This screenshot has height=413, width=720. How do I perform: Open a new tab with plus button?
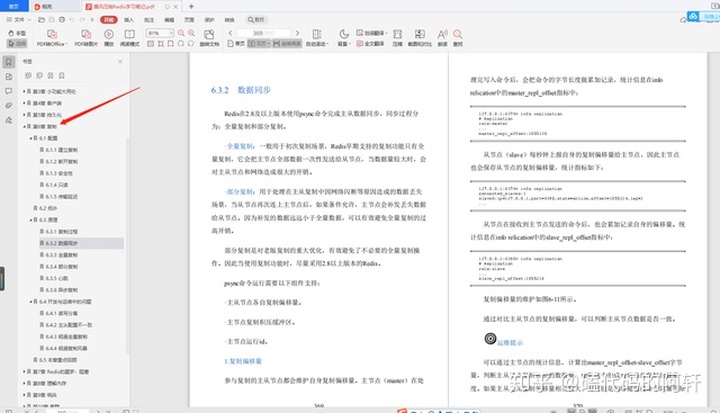(x=191, y=6)
